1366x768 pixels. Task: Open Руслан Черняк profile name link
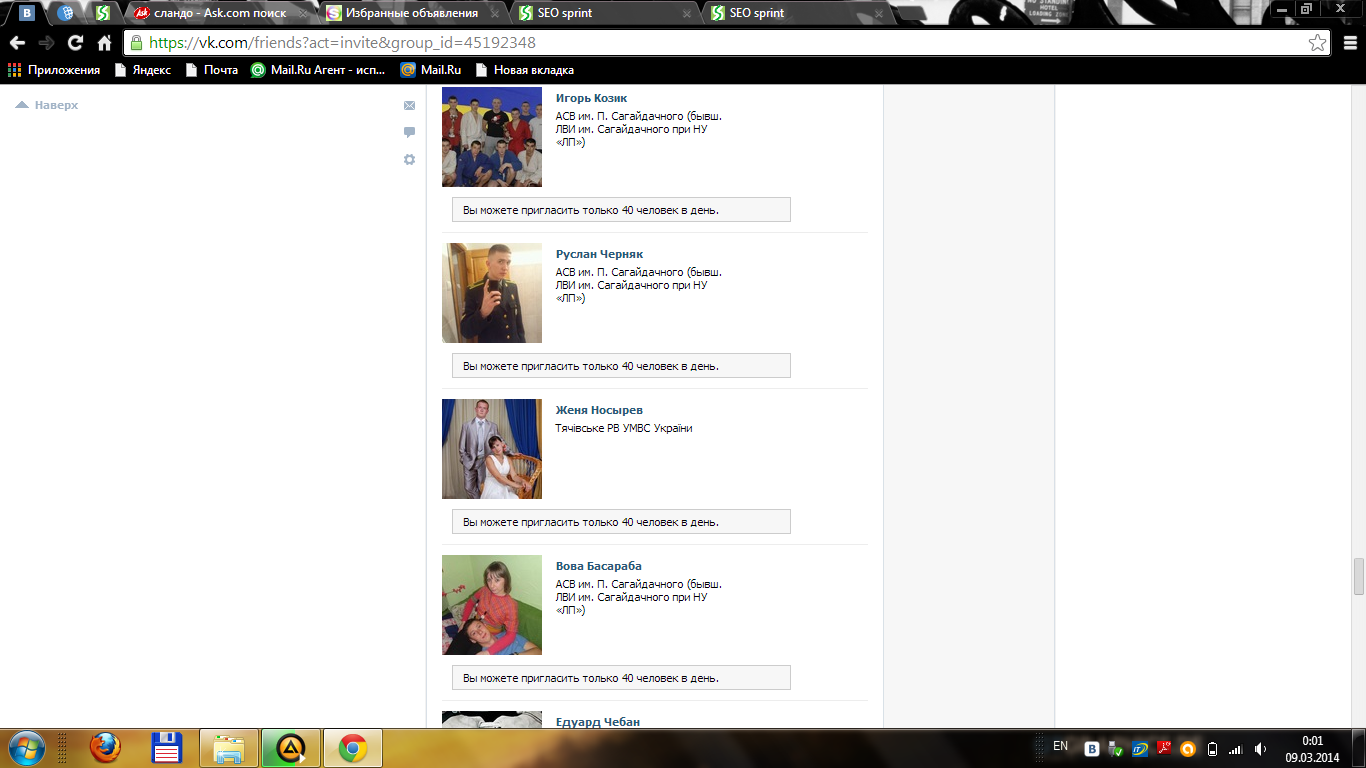click(599, 254)
